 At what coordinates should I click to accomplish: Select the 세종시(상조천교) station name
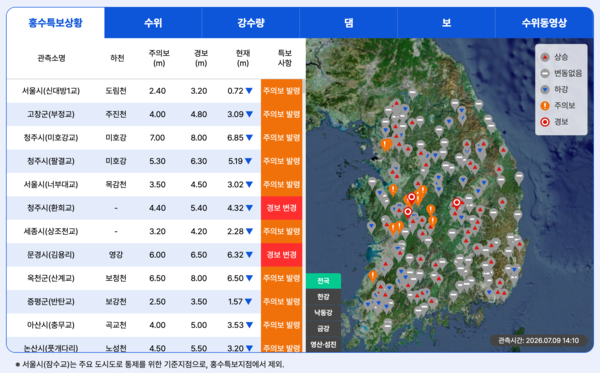coord(51,231)
